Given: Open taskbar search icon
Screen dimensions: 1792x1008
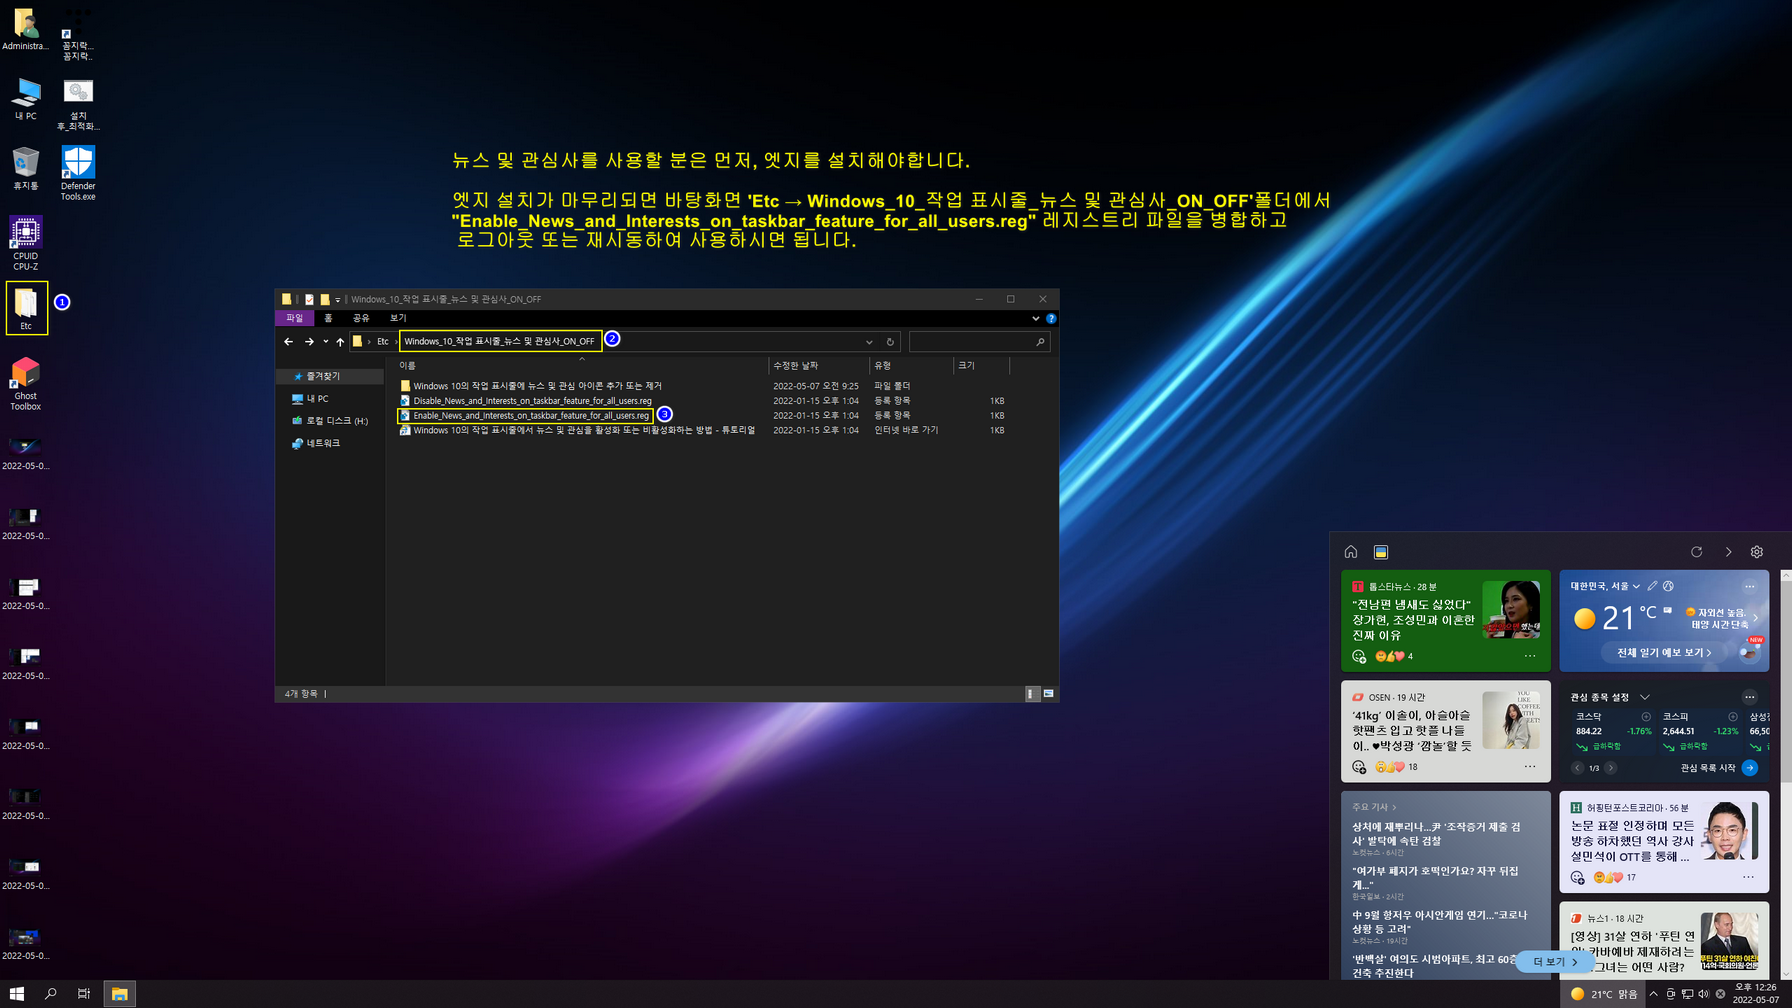Looking at the screenshot, I should pos(51,994).
